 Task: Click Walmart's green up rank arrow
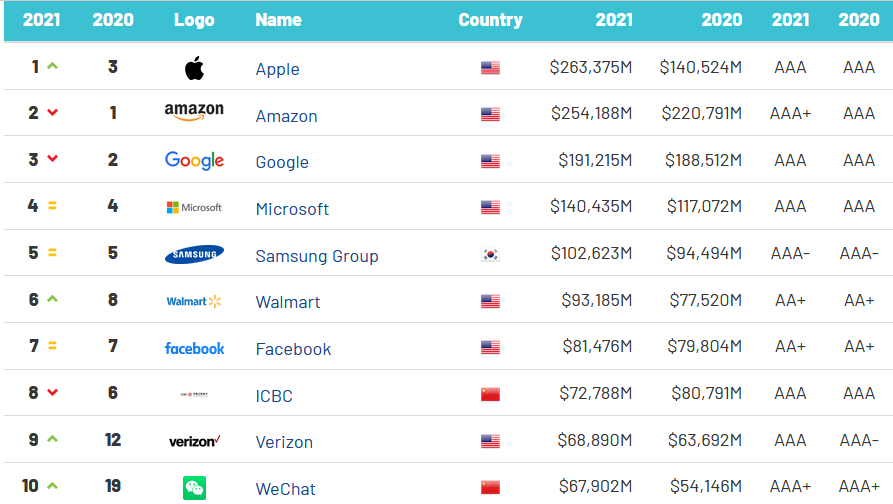point(52,300)
